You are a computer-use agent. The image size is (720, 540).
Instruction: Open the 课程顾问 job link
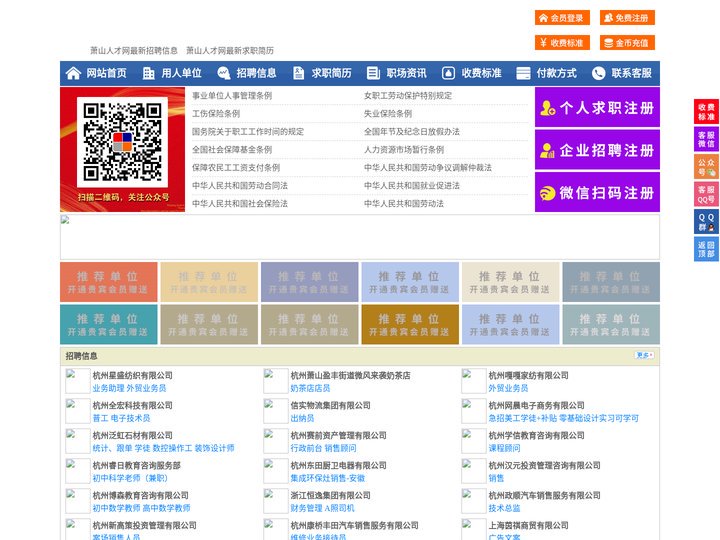[x=505, y=448]
